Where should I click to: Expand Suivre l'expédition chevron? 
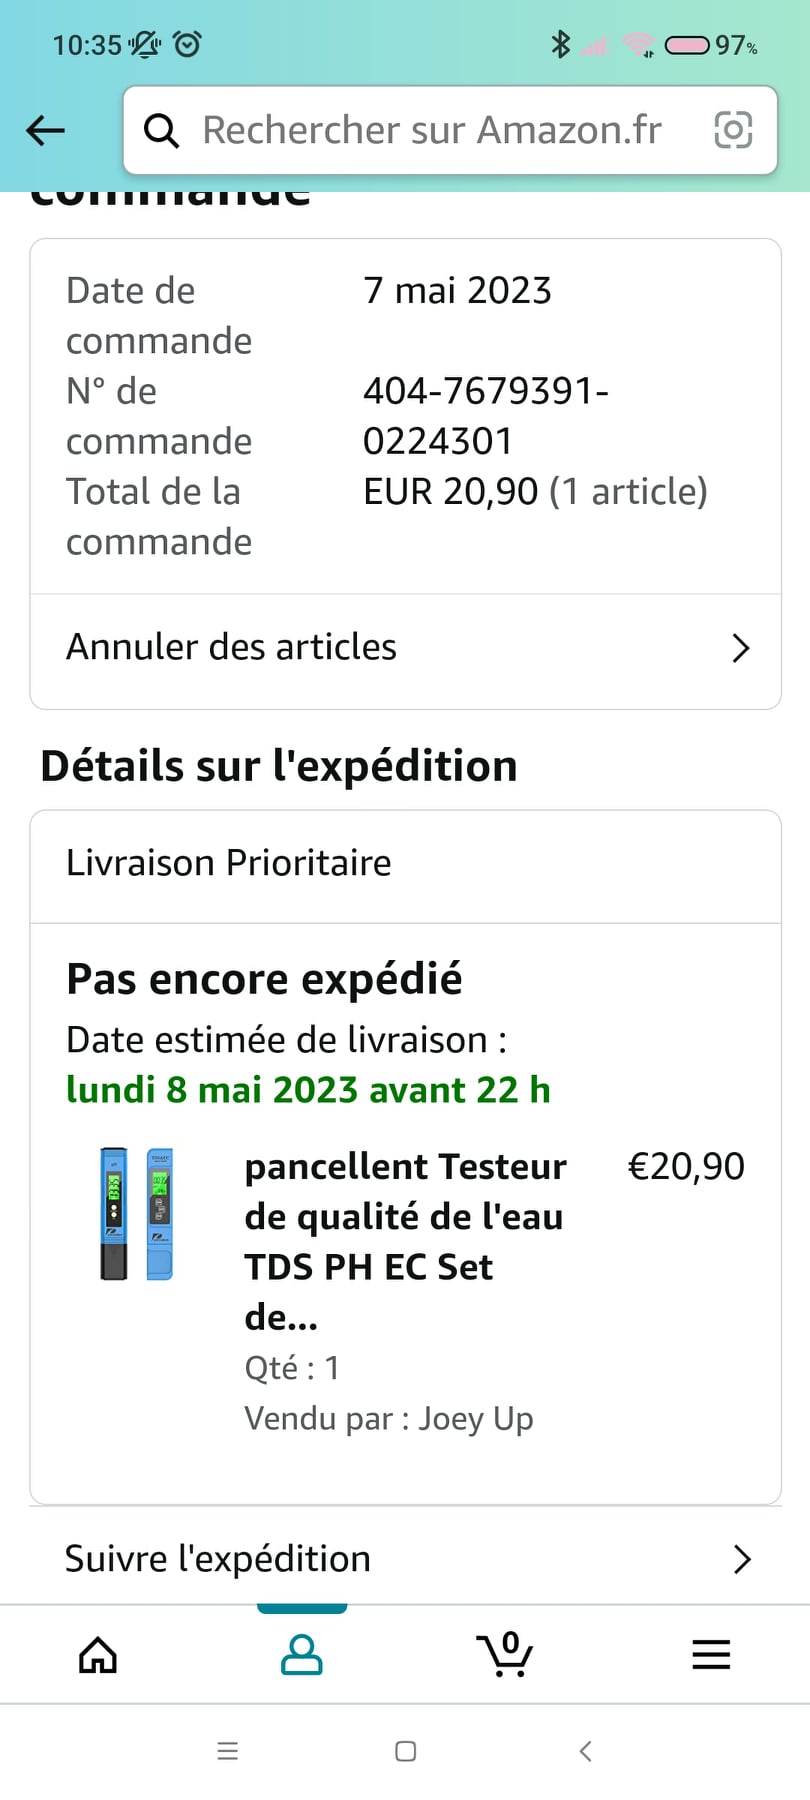[741, 1559]
